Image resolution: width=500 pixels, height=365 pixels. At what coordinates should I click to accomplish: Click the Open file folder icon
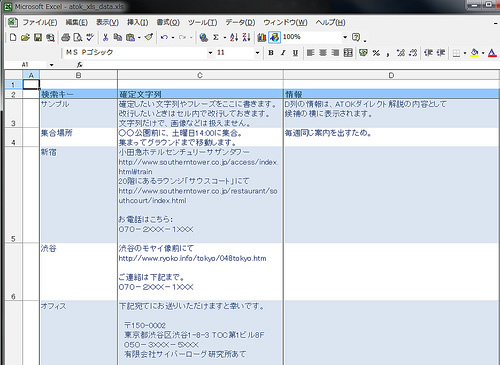pos(25,37)
